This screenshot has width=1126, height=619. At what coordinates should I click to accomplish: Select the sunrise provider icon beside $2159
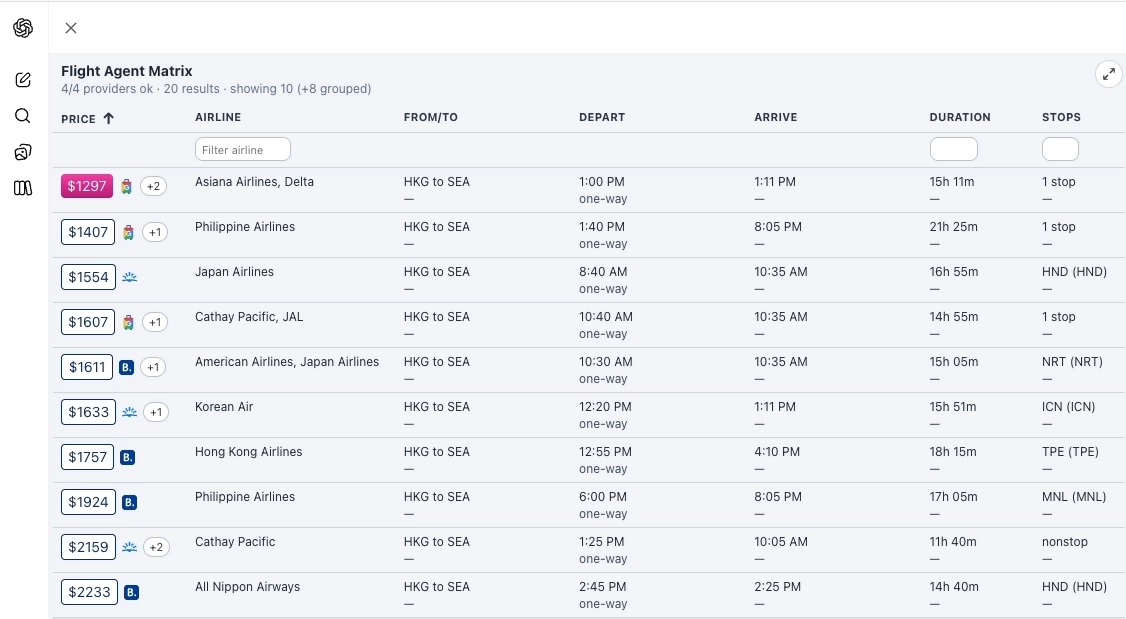(x=129, y=547)
